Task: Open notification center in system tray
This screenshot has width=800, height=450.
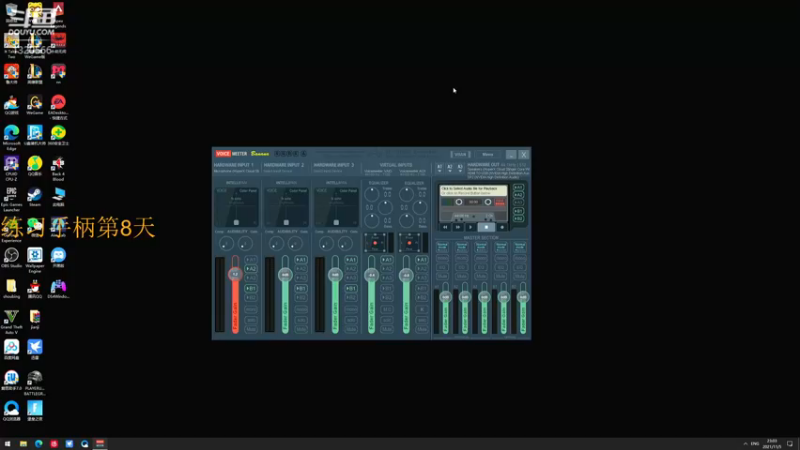Action: coord(790,444)
